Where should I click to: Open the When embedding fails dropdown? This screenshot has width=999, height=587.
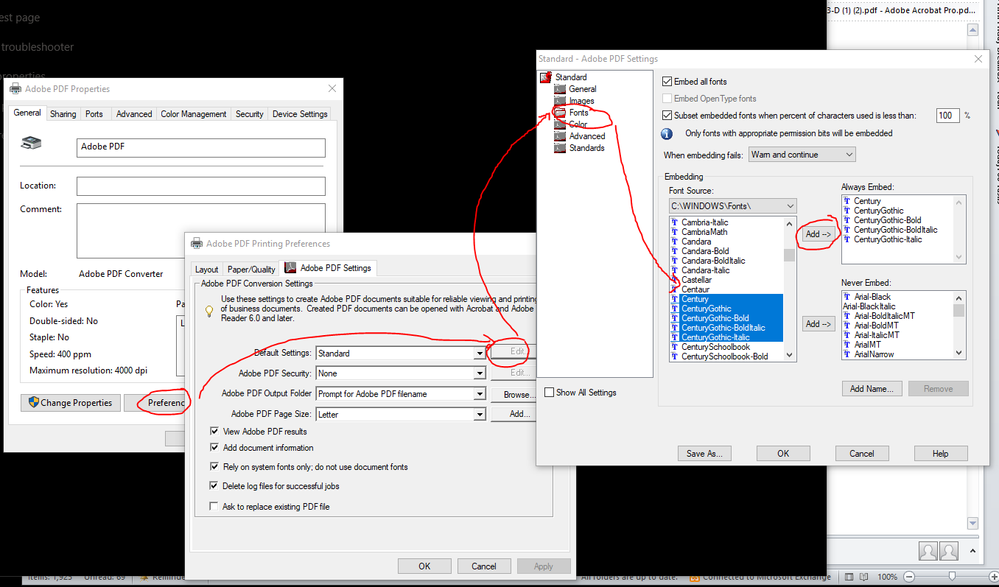[801, 155]
